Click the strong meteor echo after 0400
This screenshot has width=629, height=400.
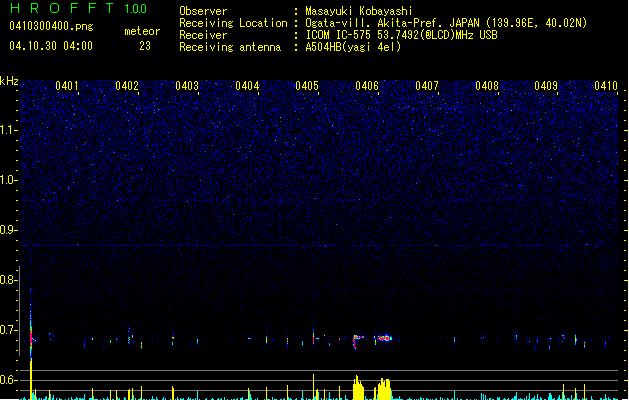[31, 329]
